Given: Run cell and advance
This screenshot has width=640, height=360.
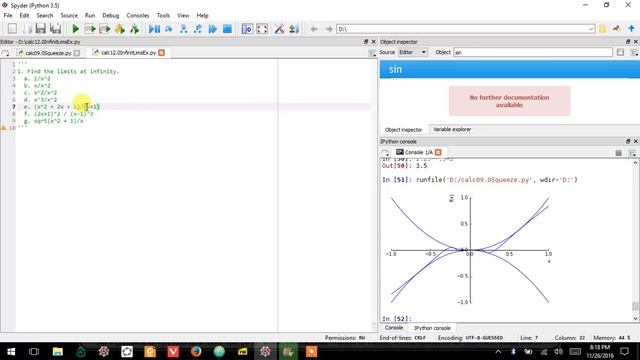Looking at the screenshot, I should coord(104,29).
